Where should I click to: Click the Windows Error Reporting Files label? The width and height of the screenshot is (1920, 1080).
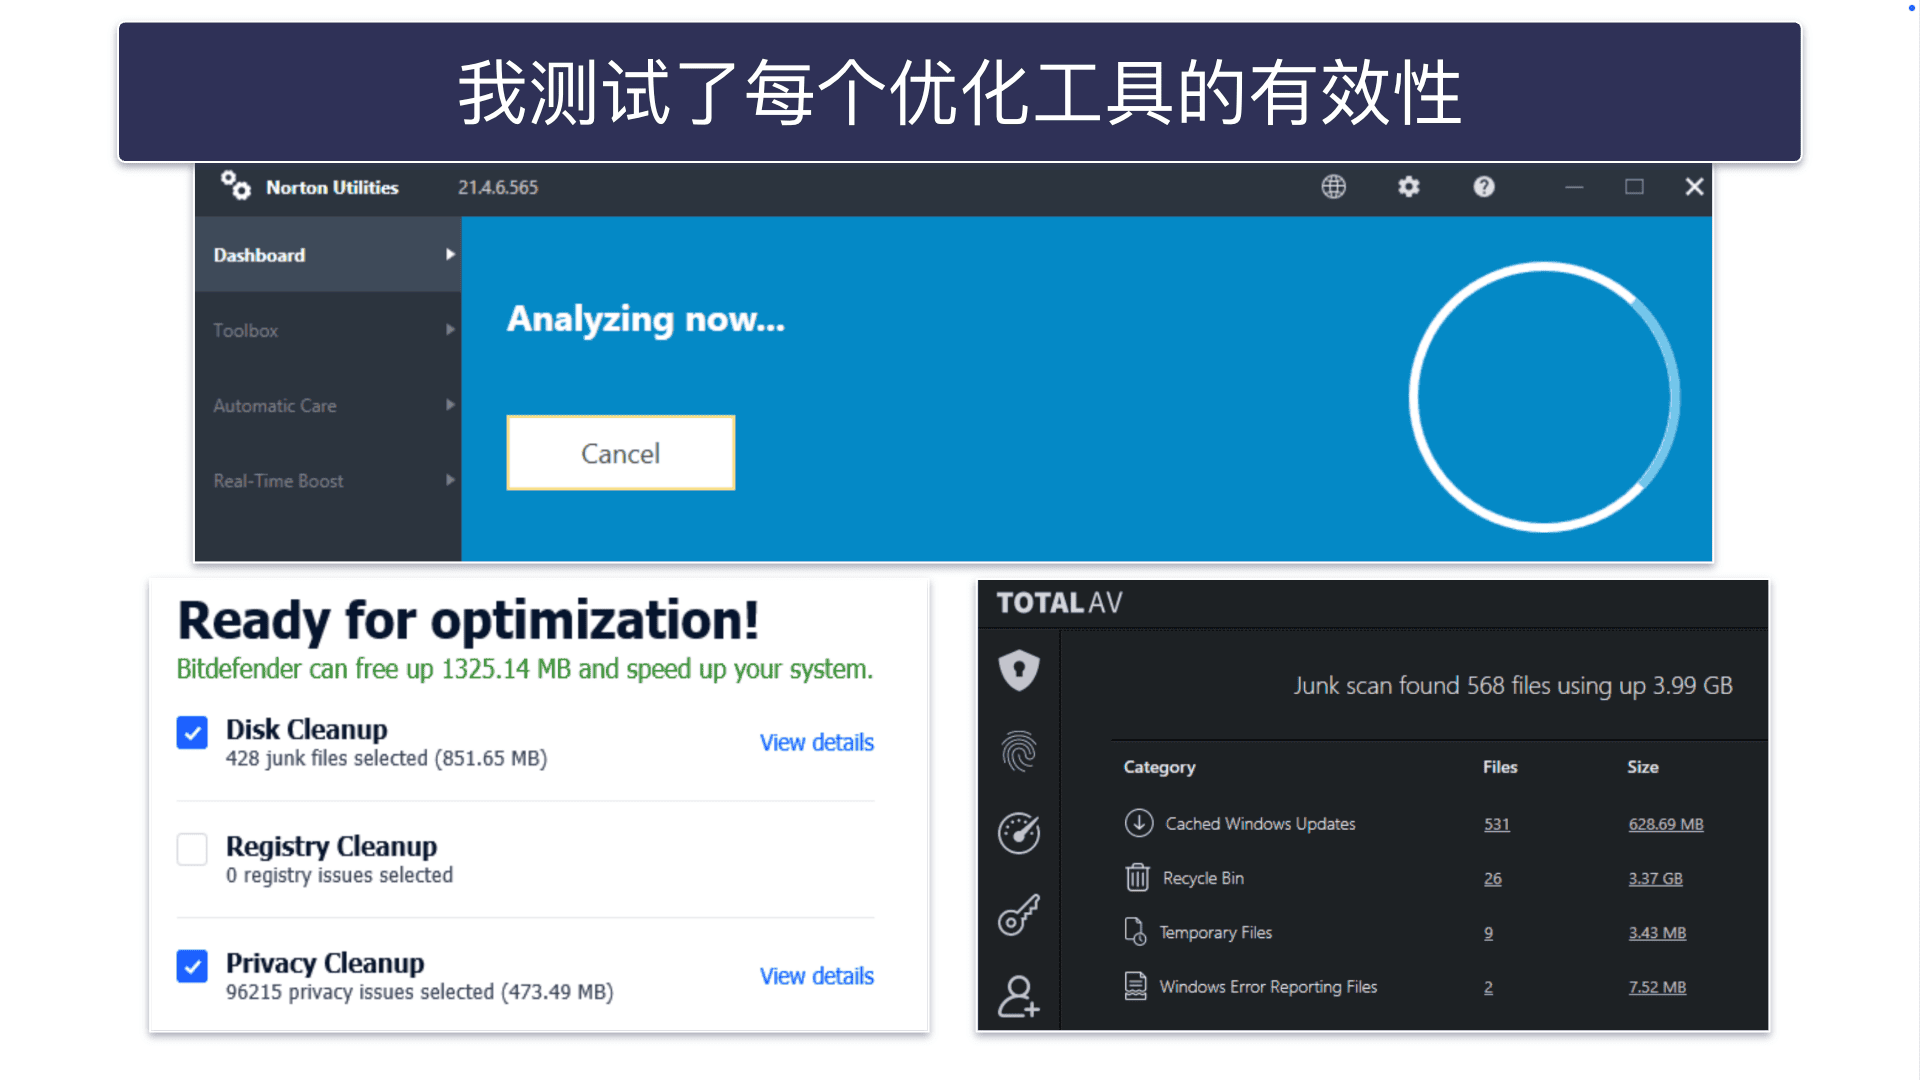(1268, 987)
